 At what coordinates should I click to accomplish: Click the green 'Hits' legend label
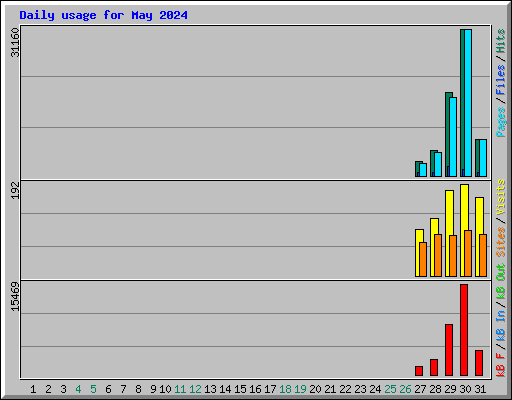click(501, 41)
